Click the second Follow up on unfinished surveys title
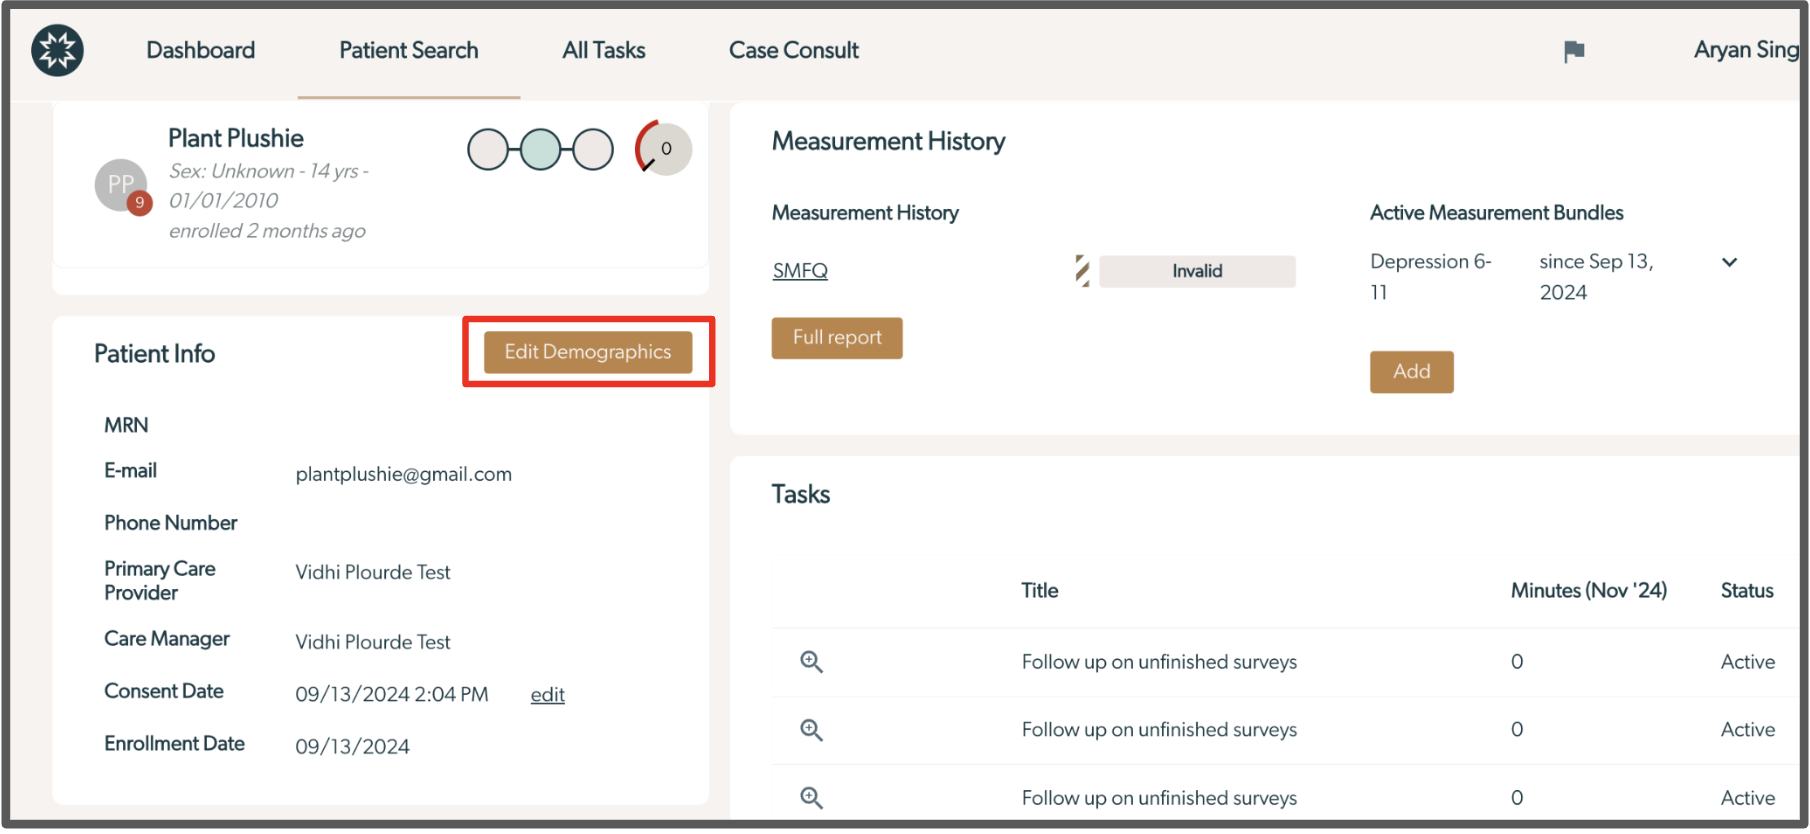This screenshot has width=1810, height=834. point(1159,730)
